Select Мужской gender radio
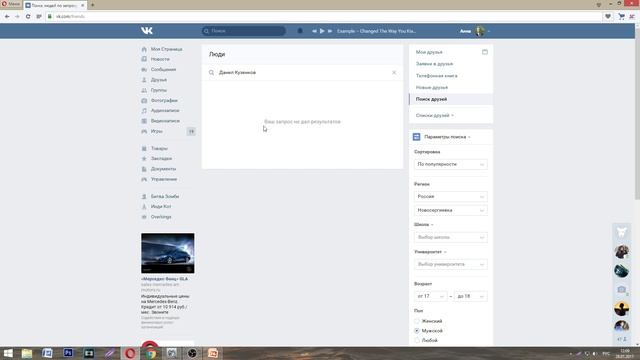 [417, 331]
